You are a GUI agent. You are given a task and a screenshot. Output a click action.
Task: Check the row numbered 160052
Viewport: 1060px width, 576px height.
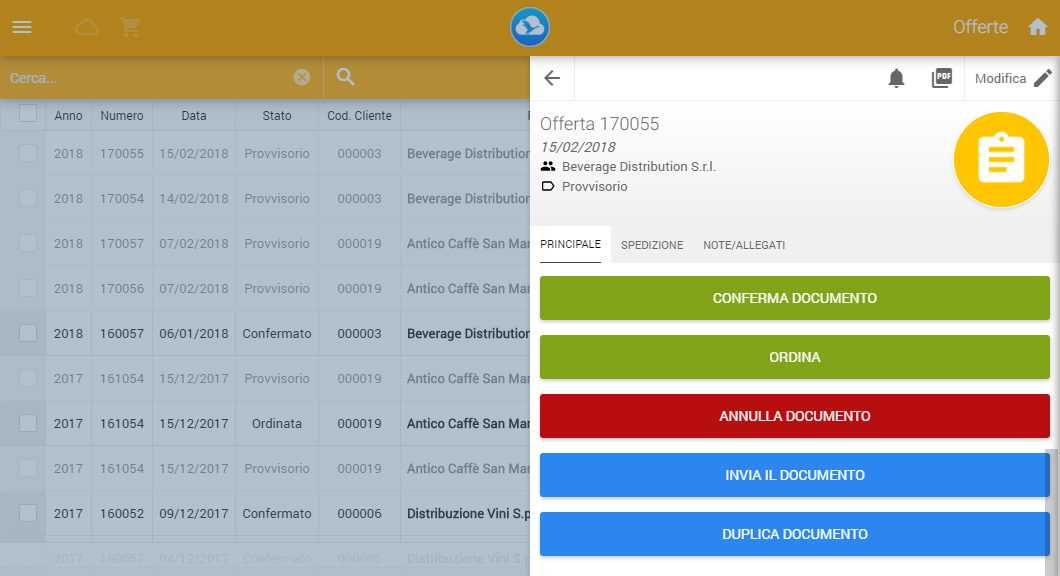pyautogui.click(x=28, y=513)
